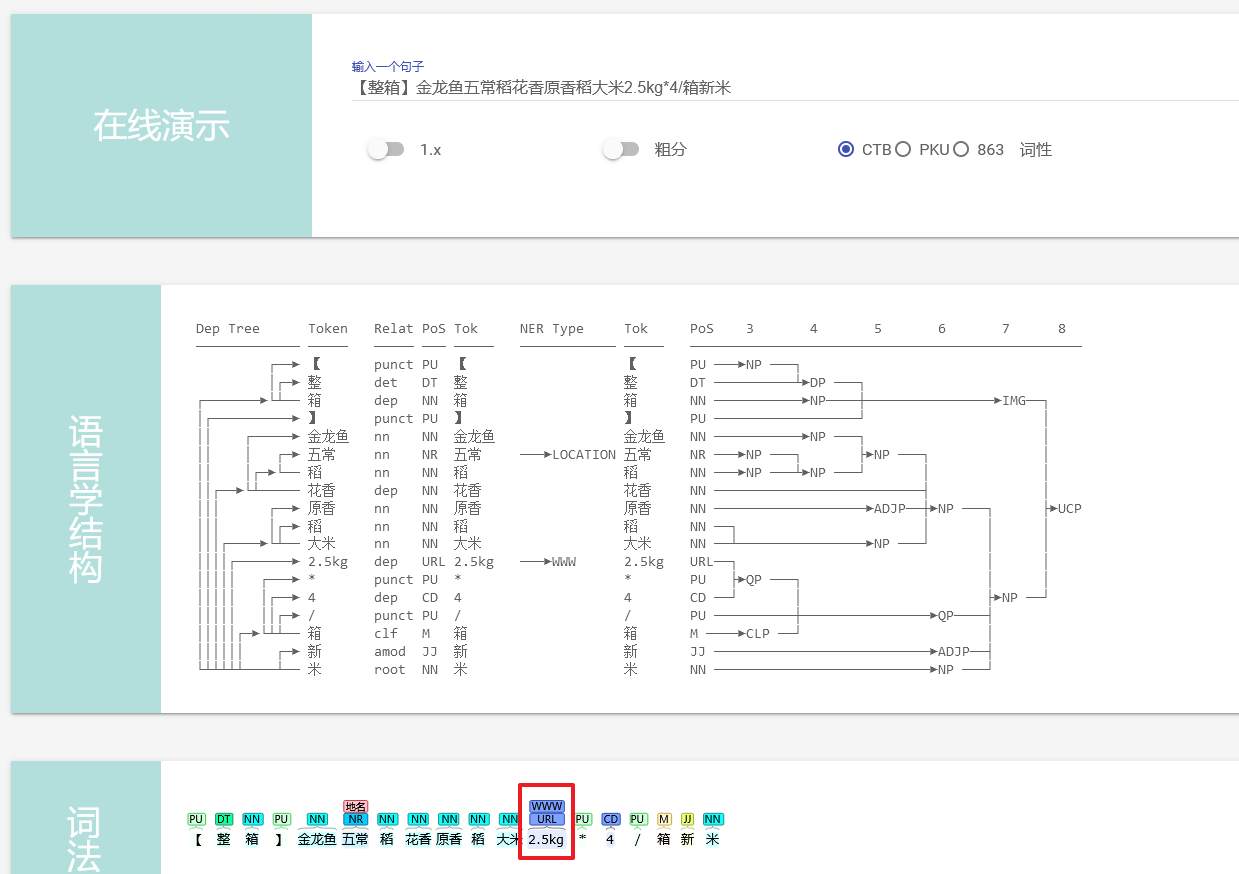This screenshot has height=874, width=1239.
Task: Enable the 粗分 switch
Action: [621, 148]
